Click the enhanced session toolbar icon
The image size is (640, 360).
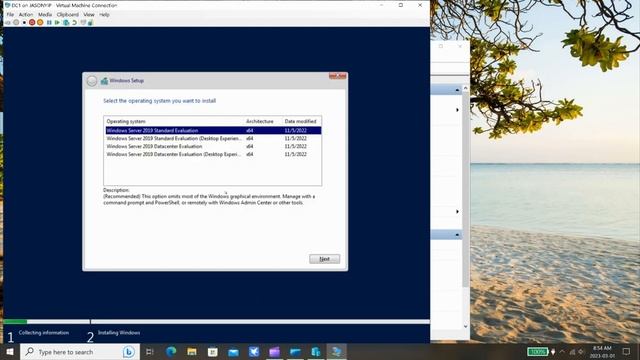83,22
